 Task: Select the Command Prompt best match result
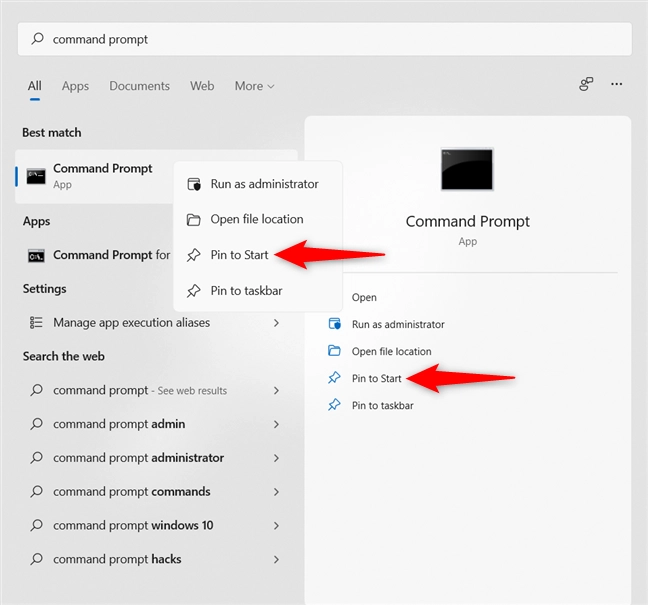point(94,176)
